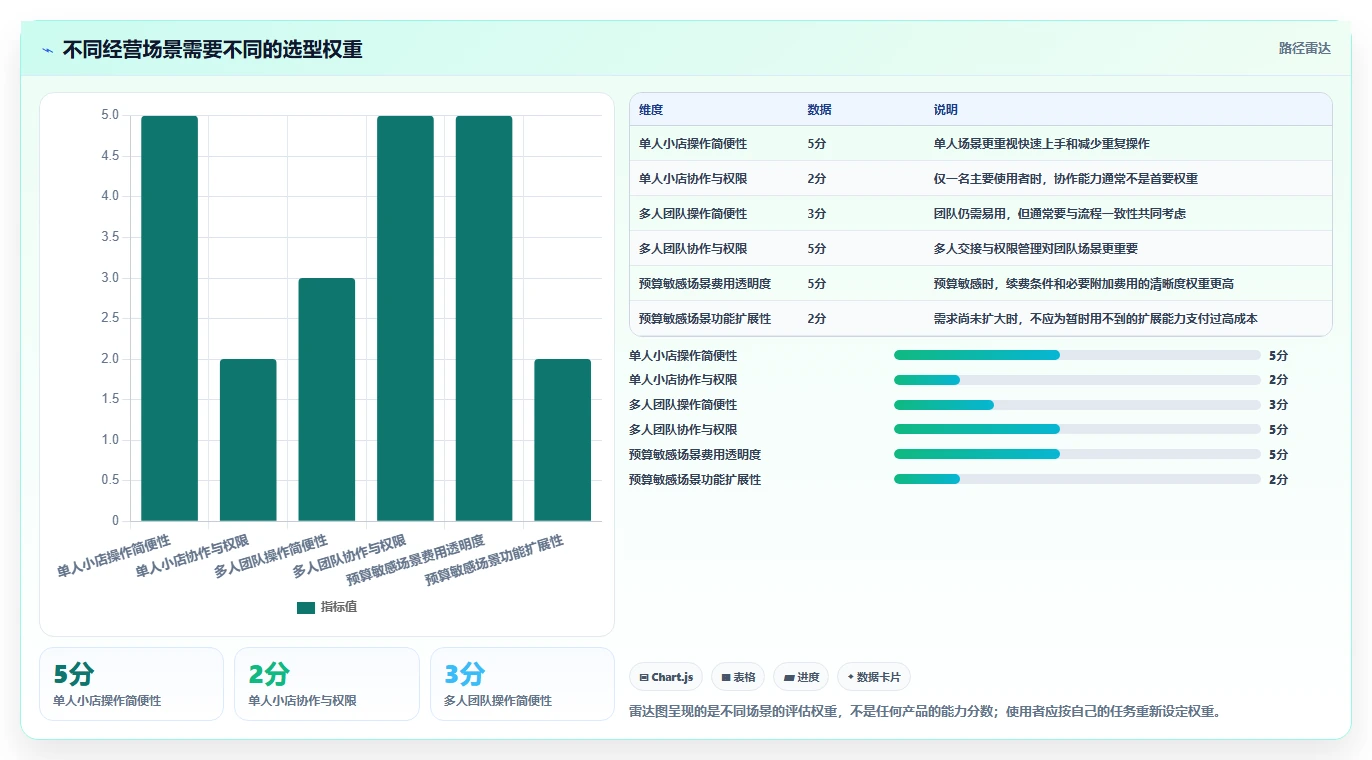Click the 多人团队操作简便性 progress bar

point(1077,405)
